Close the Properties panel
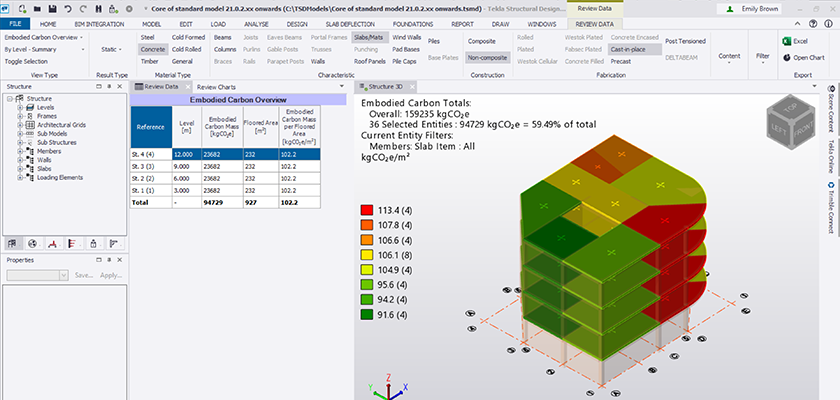 119,260
